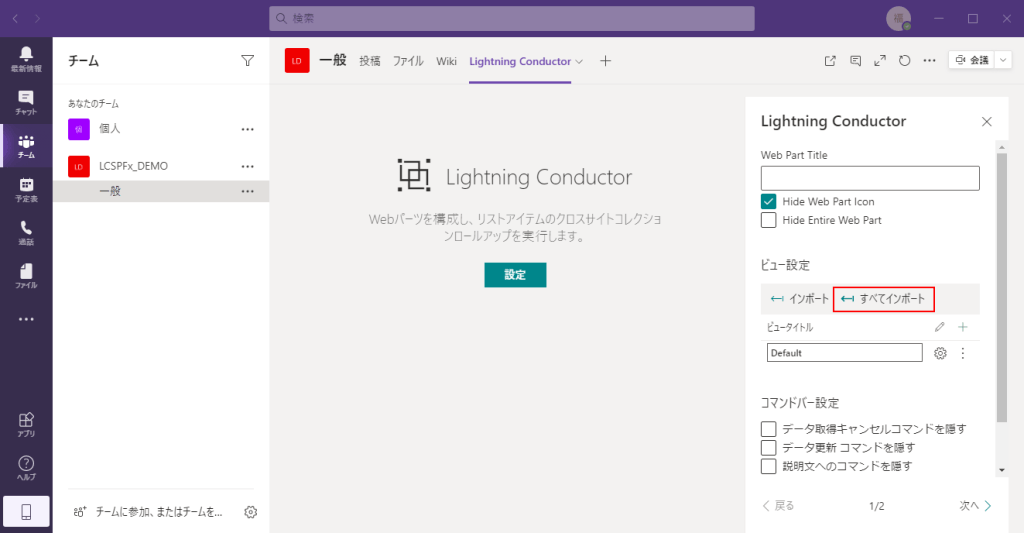Viewport: 1024px width, 533px height.
Task: Show the tab conversation icon
Action: [856, 61]
